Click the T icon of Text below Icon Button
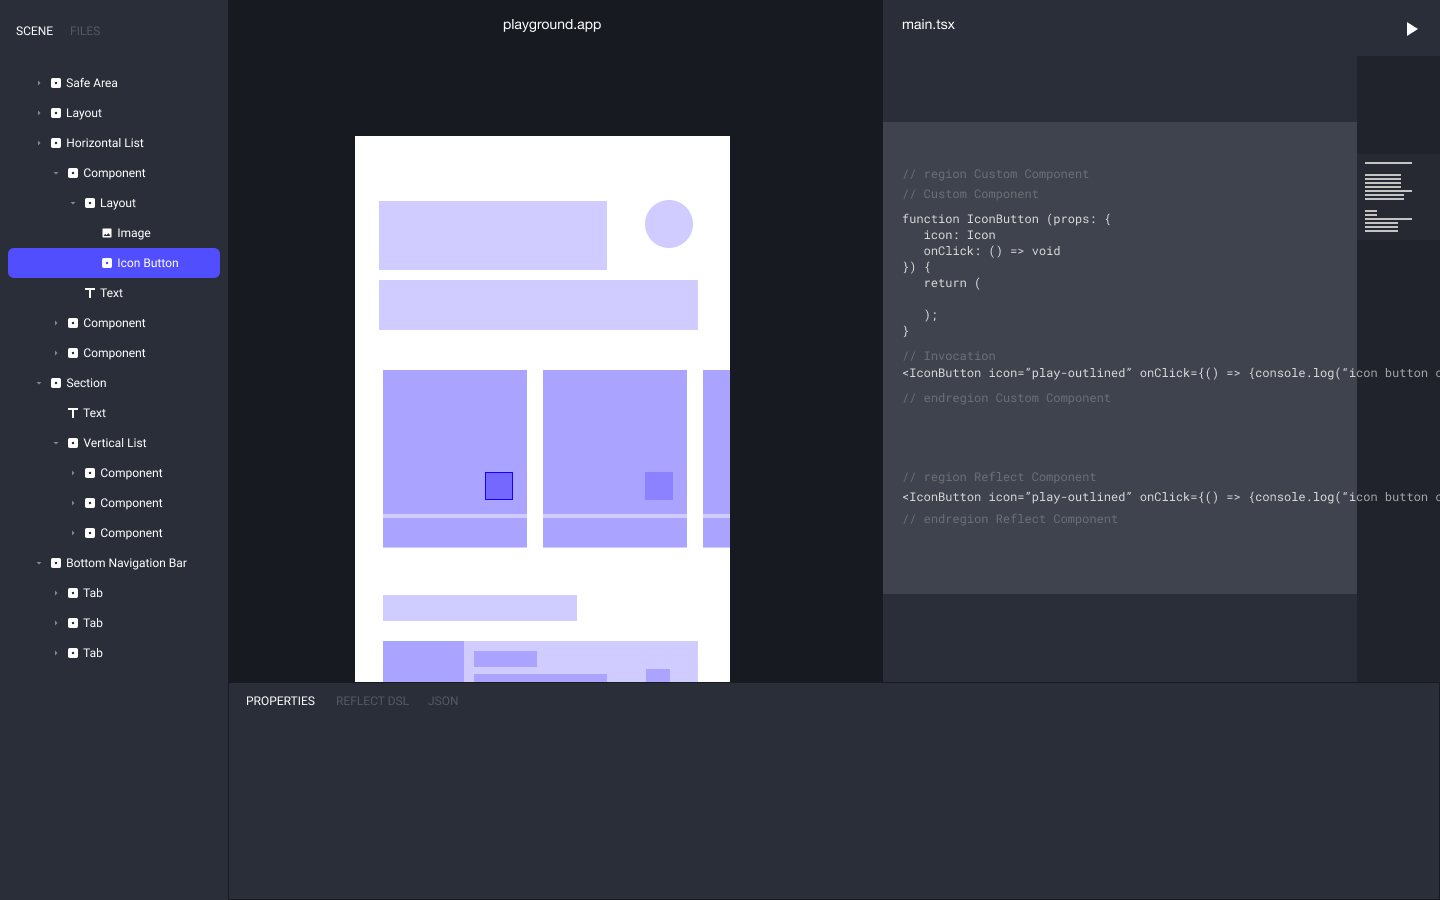Image resolution: width=1440 pixels, height=900 pixels. (90, 293)
